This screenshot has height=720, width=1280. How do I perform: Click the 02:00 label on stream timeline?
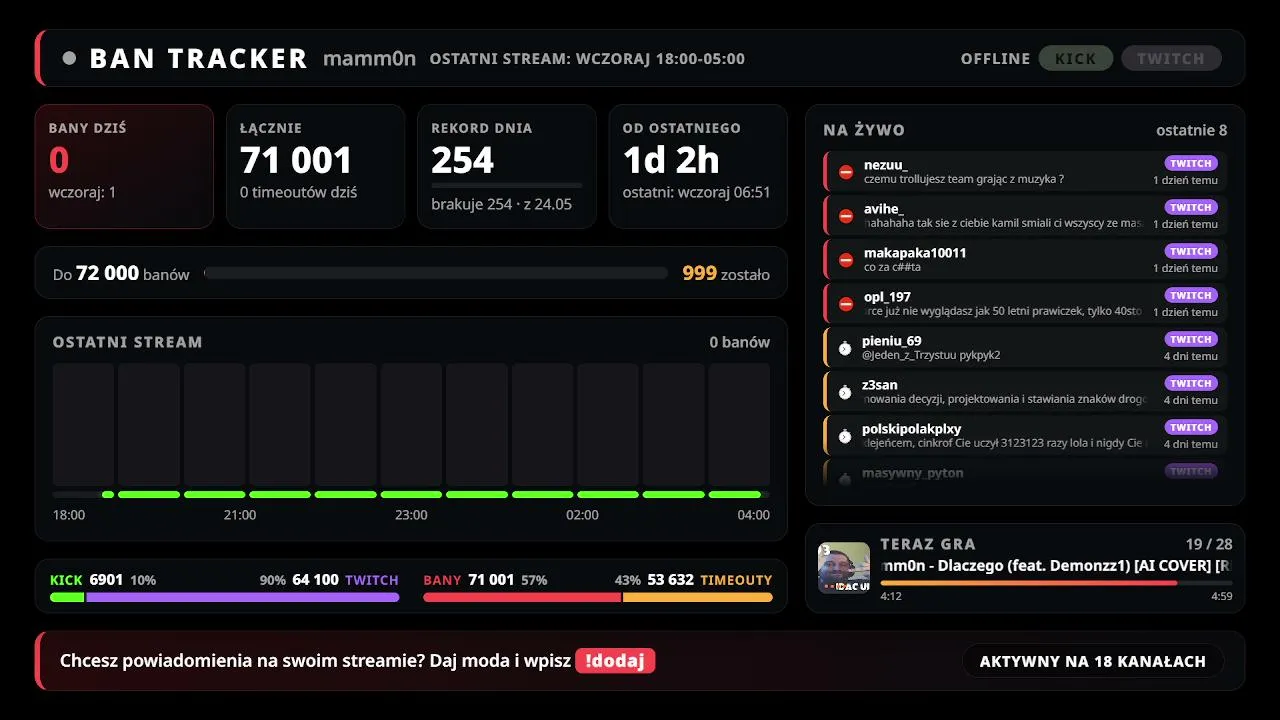(582, 515)
